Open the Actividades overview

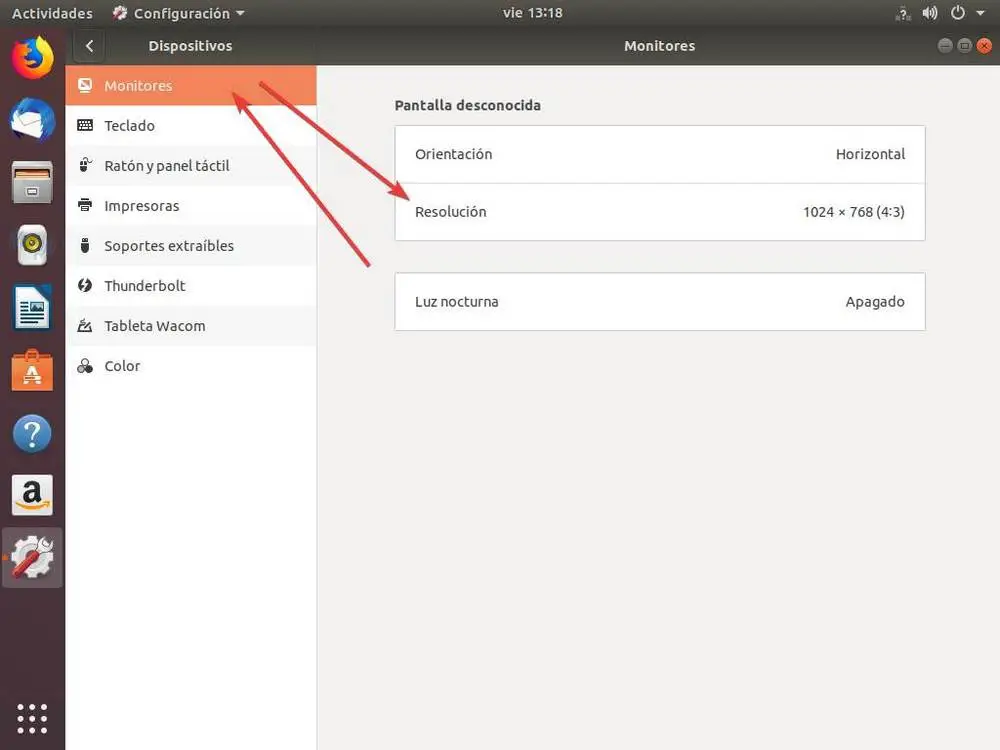coord(52,13)
